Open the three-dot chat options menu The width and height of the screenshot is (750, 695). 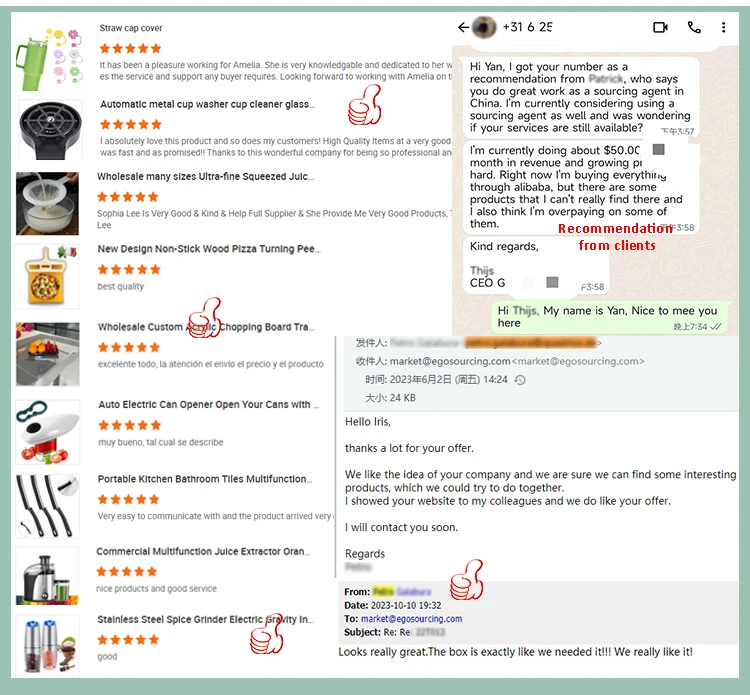(x=723, y=27)
